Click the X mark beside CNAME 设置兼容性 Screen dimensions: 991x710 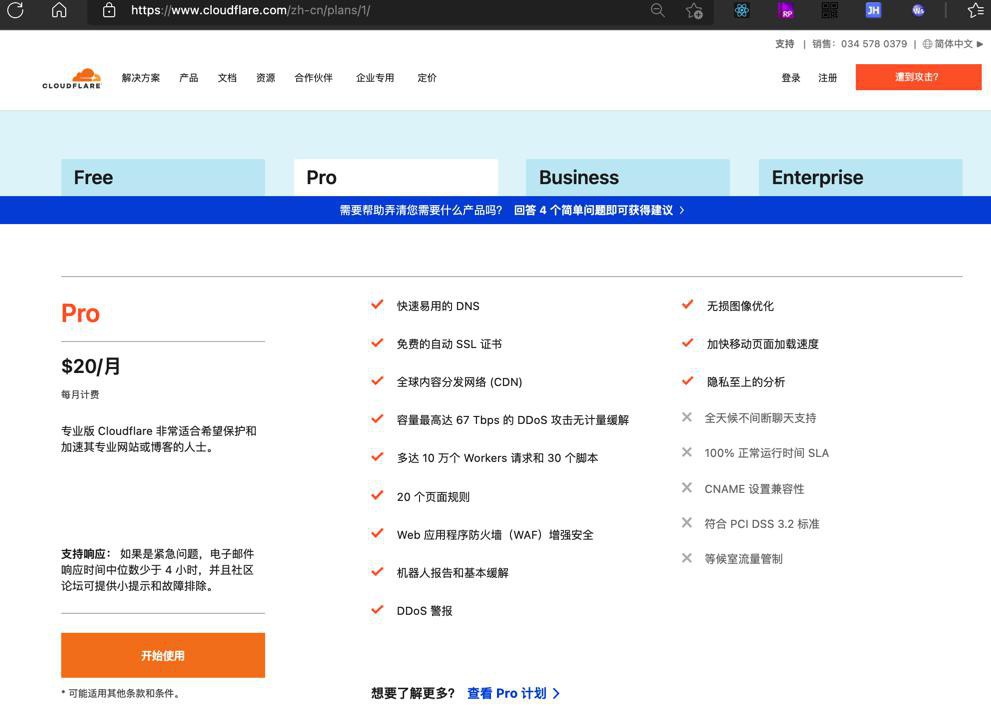coord(686,487)
